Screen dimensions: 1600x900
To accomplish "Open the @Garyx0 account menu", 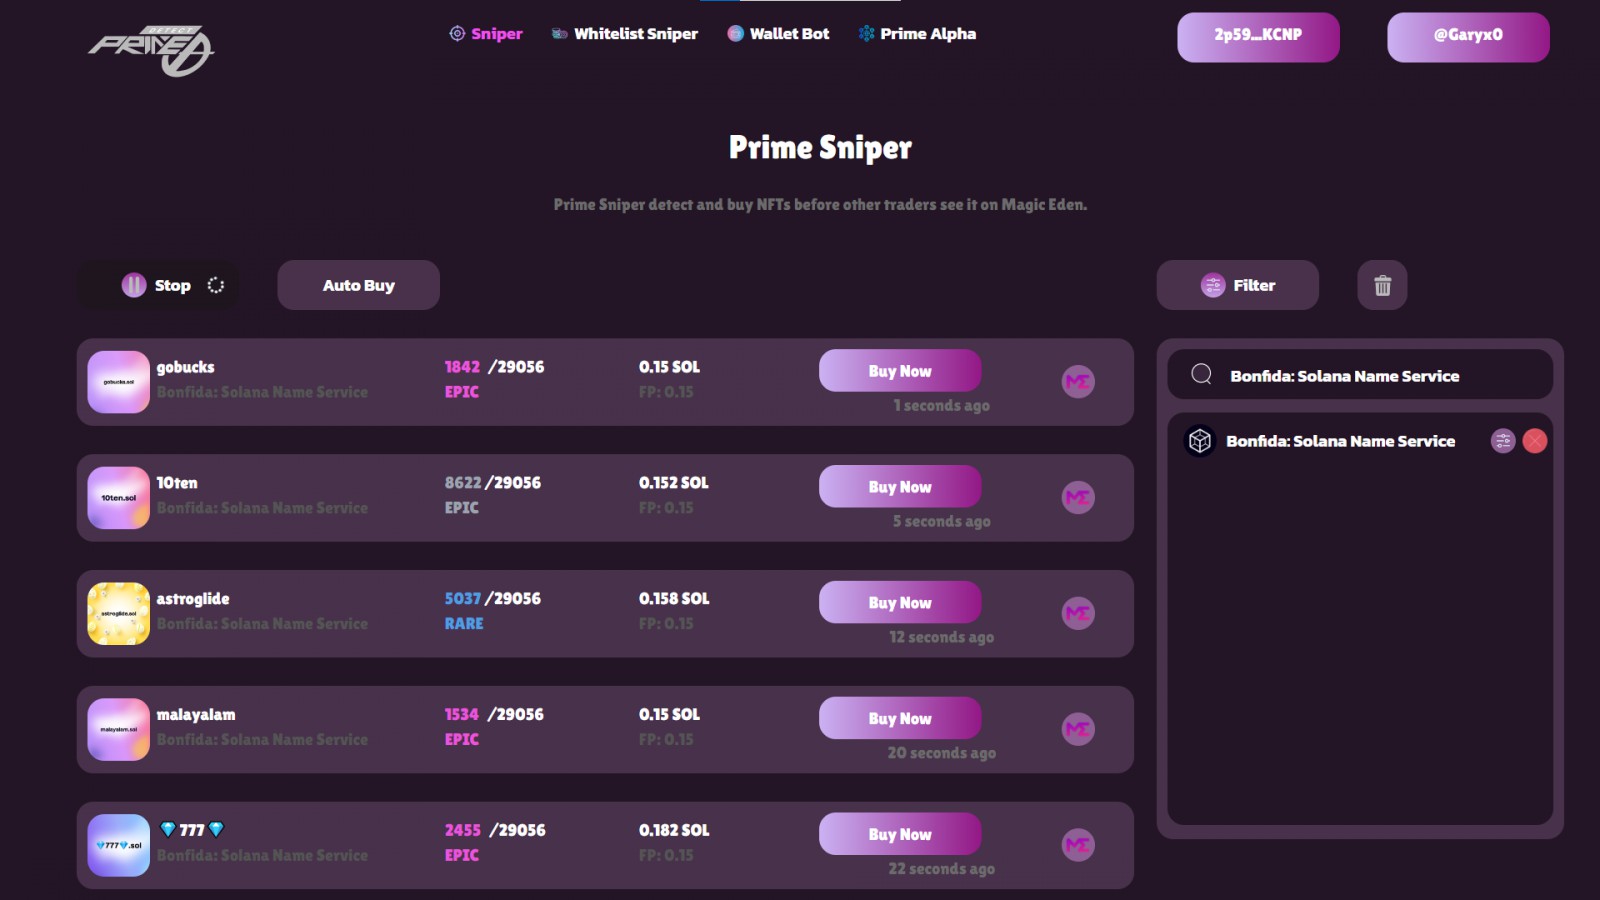I will click(1468, 37).
